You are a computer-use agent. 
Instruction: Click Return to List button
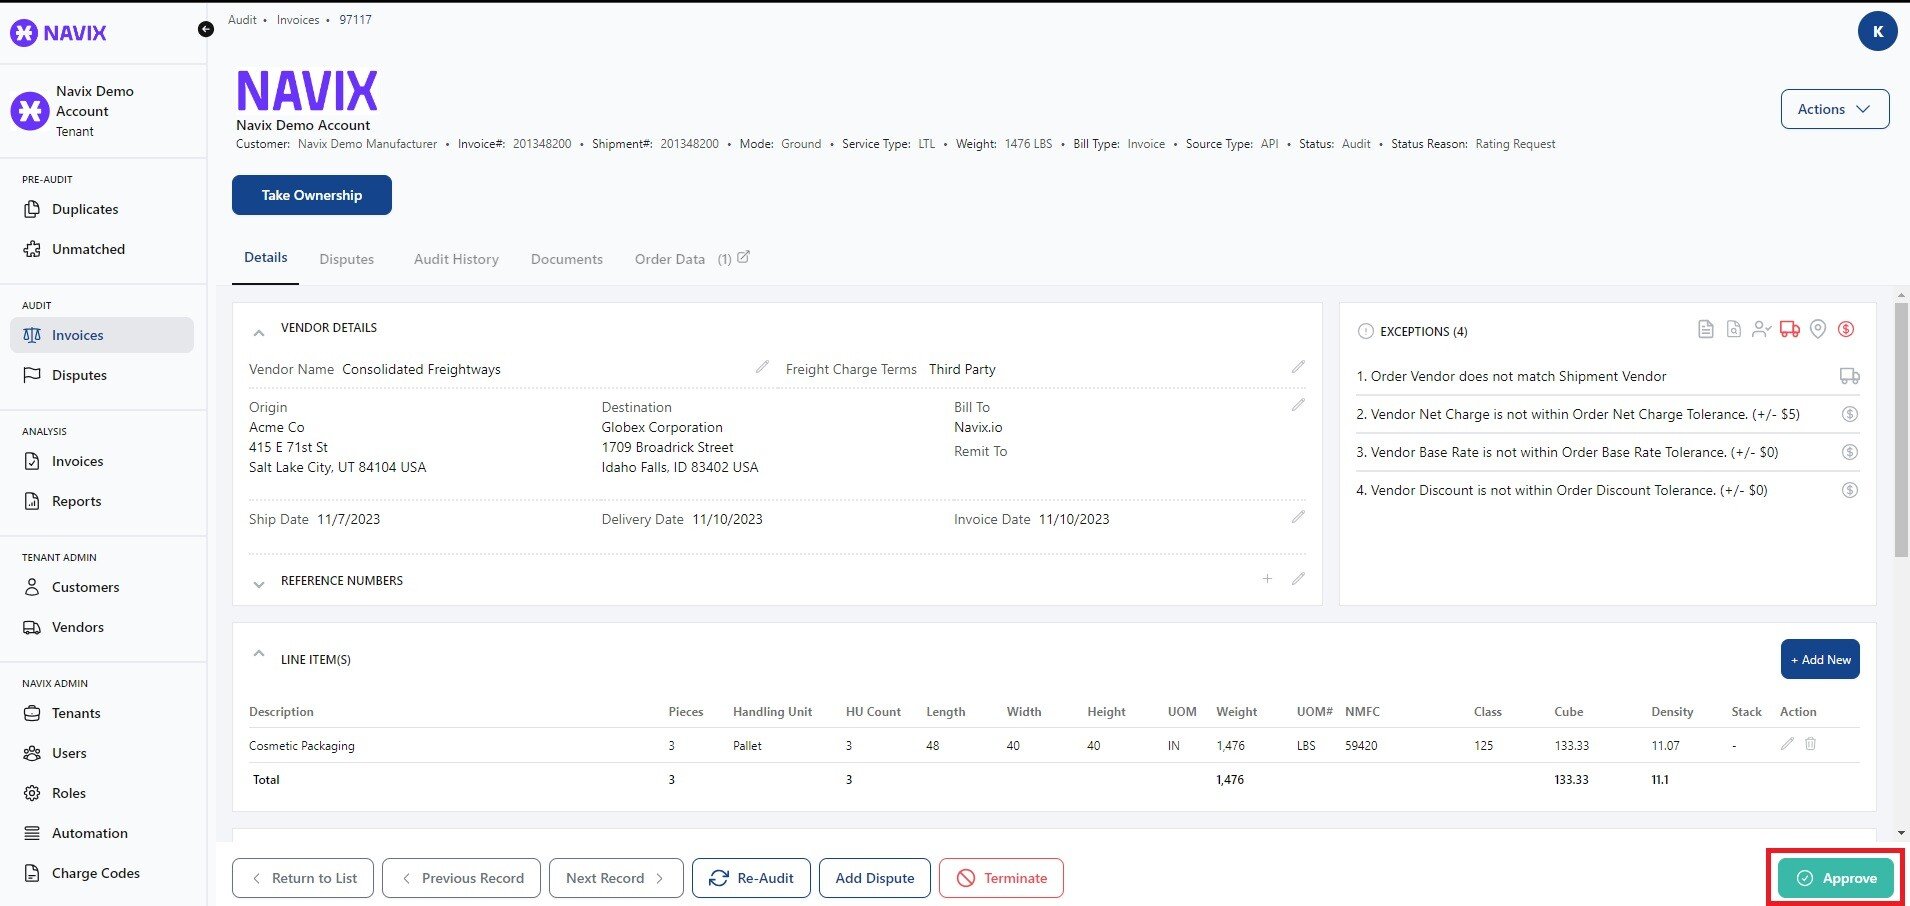[303, 878]
